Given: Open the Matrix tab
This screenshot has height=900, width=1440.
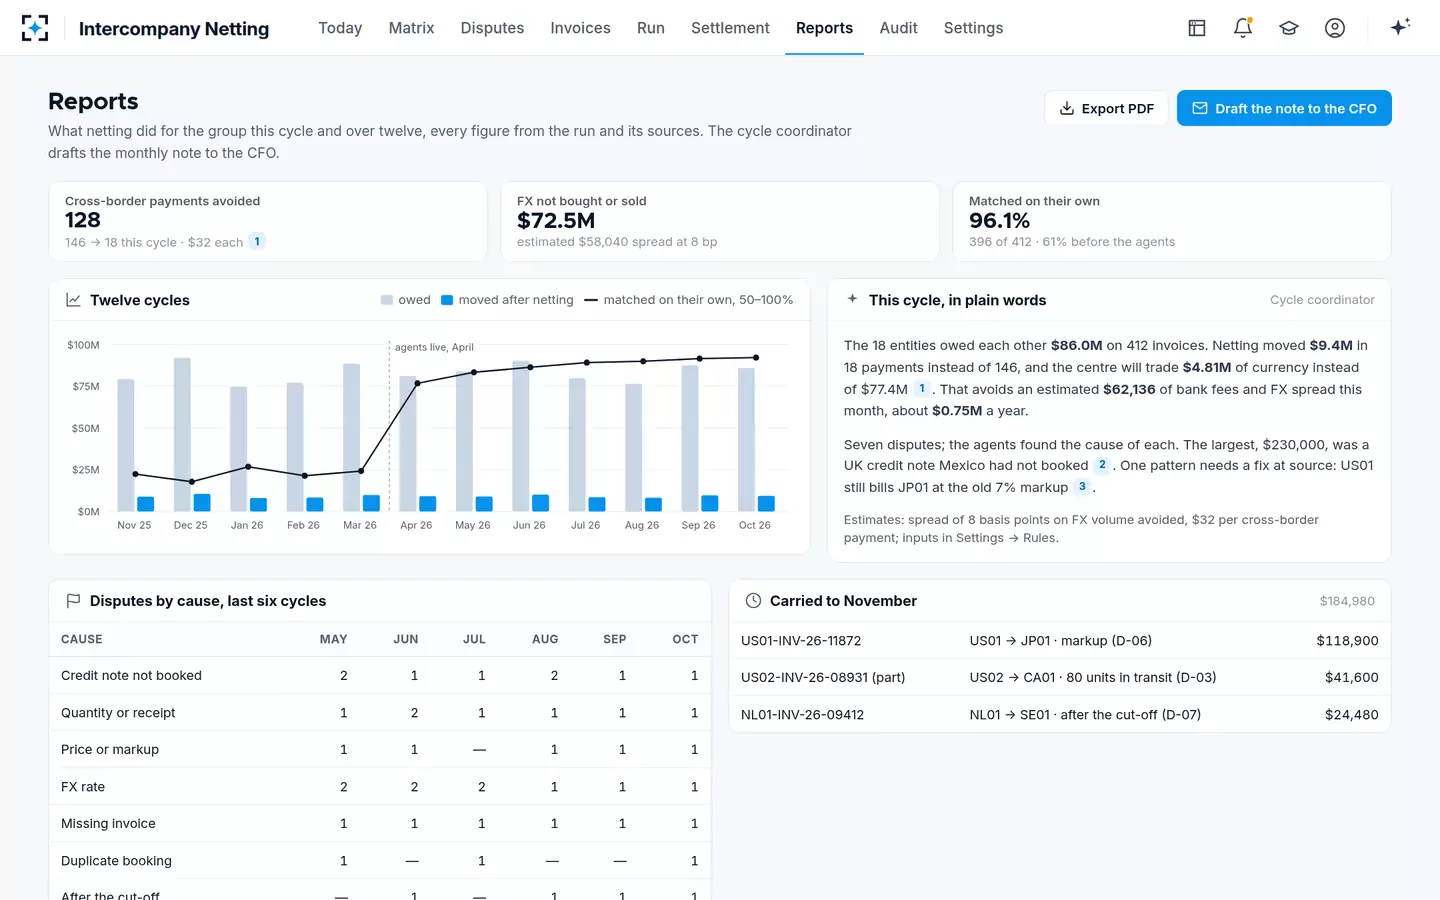Looking at the screenshot, I should point(411,28).
